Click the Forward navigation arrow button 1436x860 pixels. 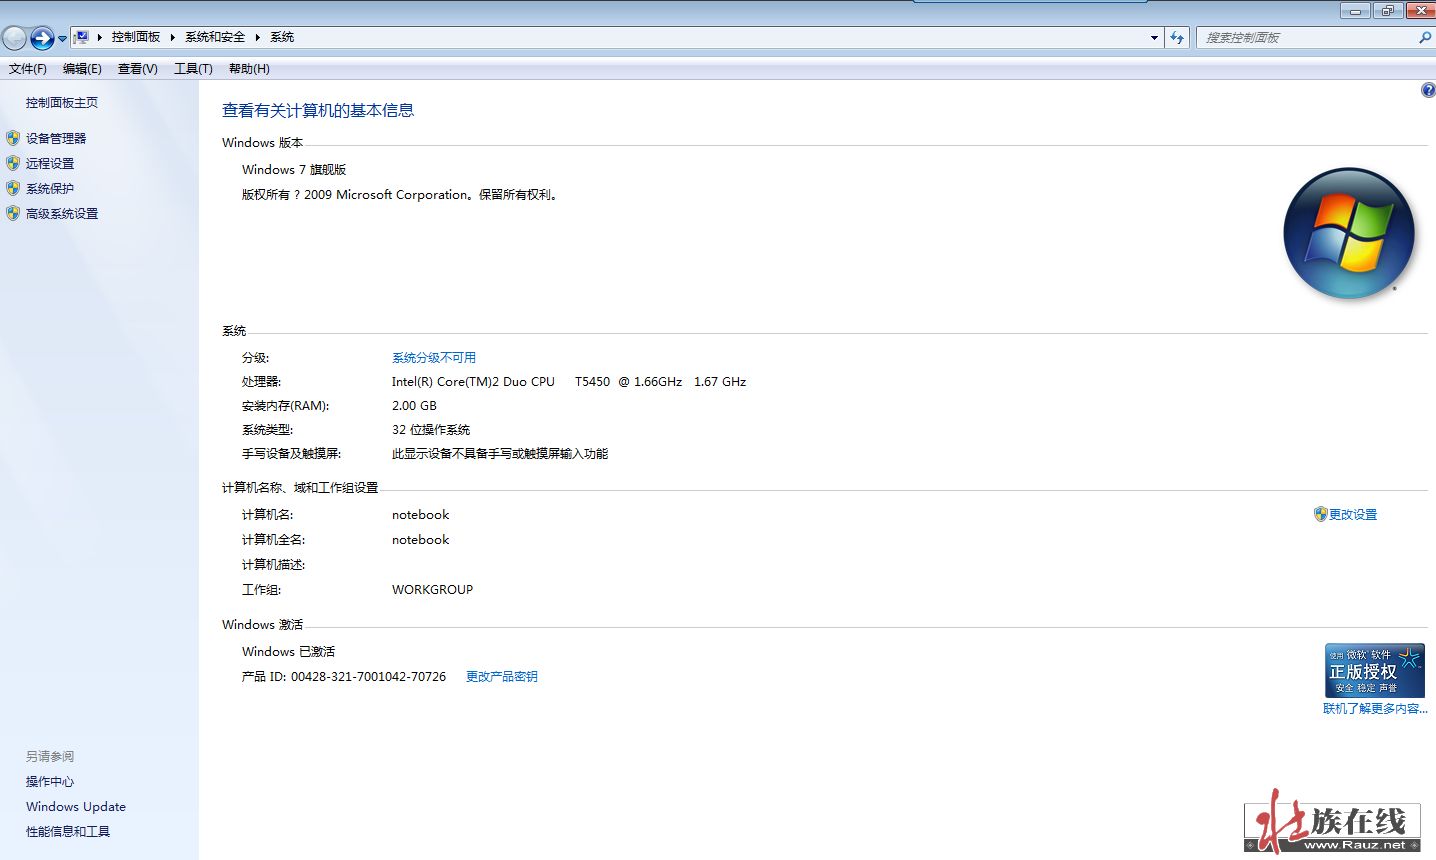[x=42, y=38]
